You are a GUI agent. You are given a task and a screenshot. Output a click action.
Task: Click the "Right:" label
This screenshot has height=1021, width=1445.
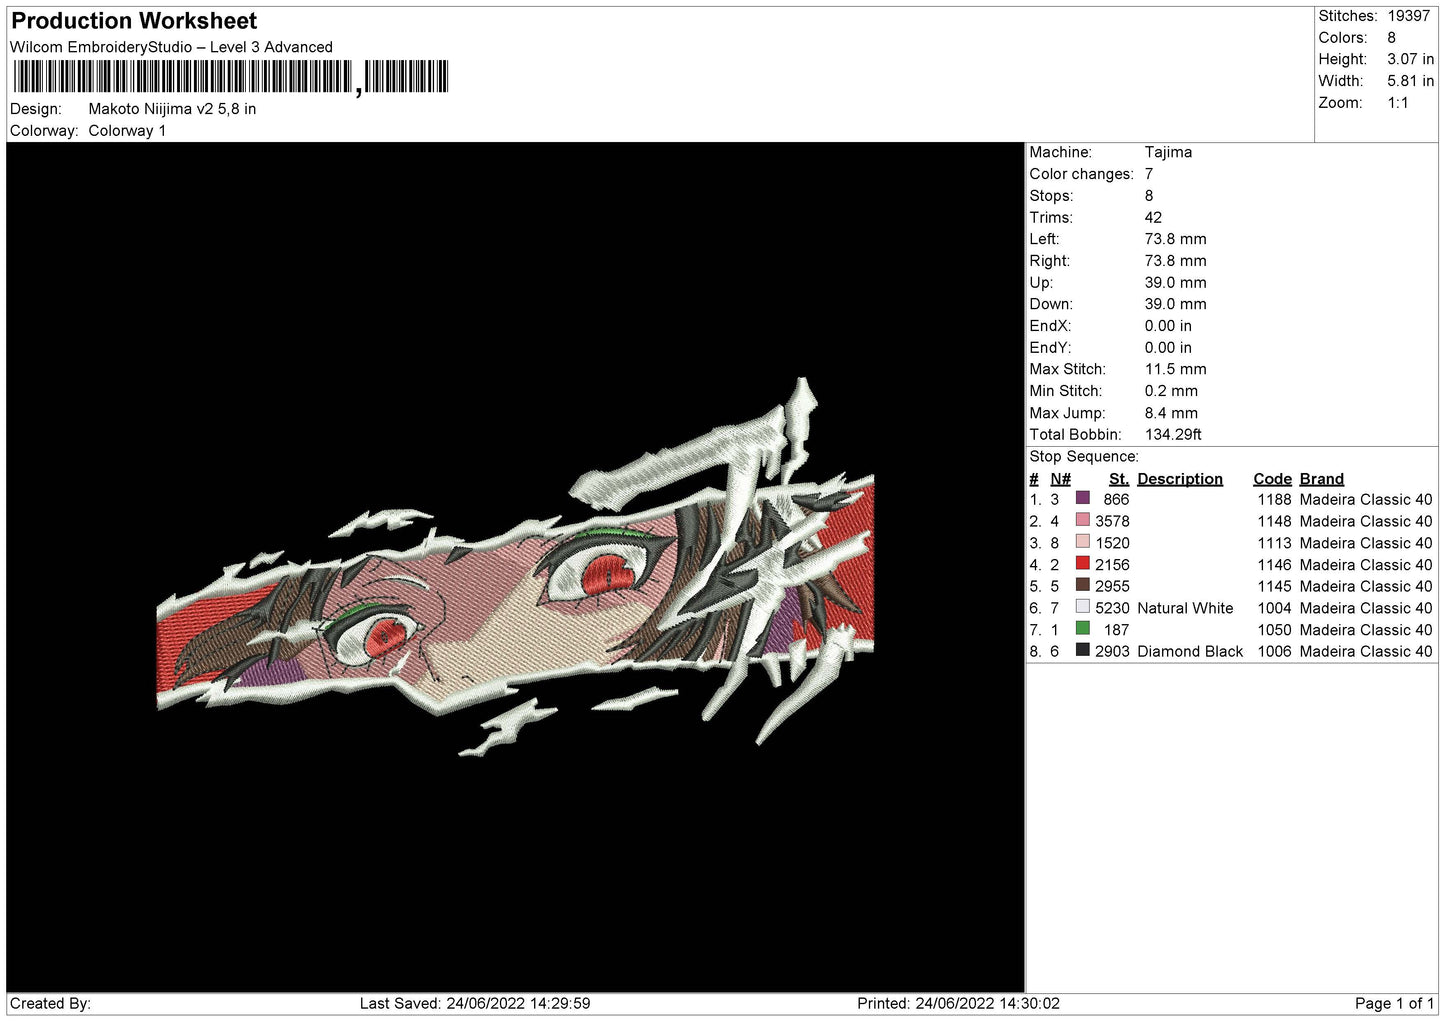tap(1049, 261)
